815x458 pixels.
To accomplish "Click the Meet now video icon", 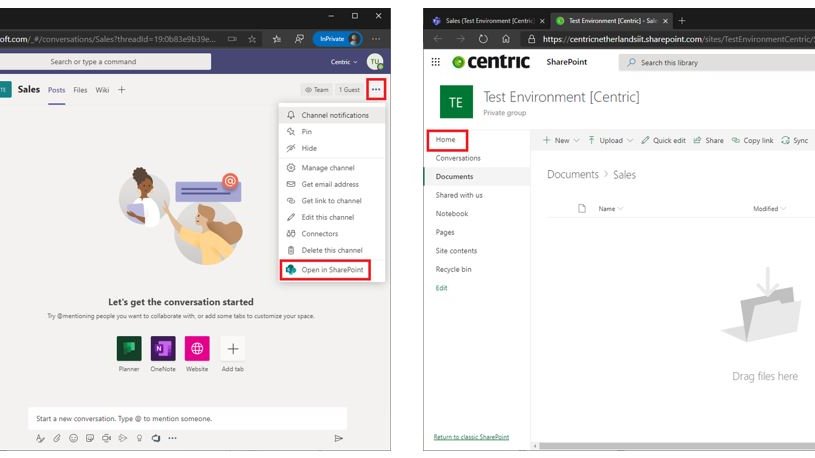I will (107, 438).
